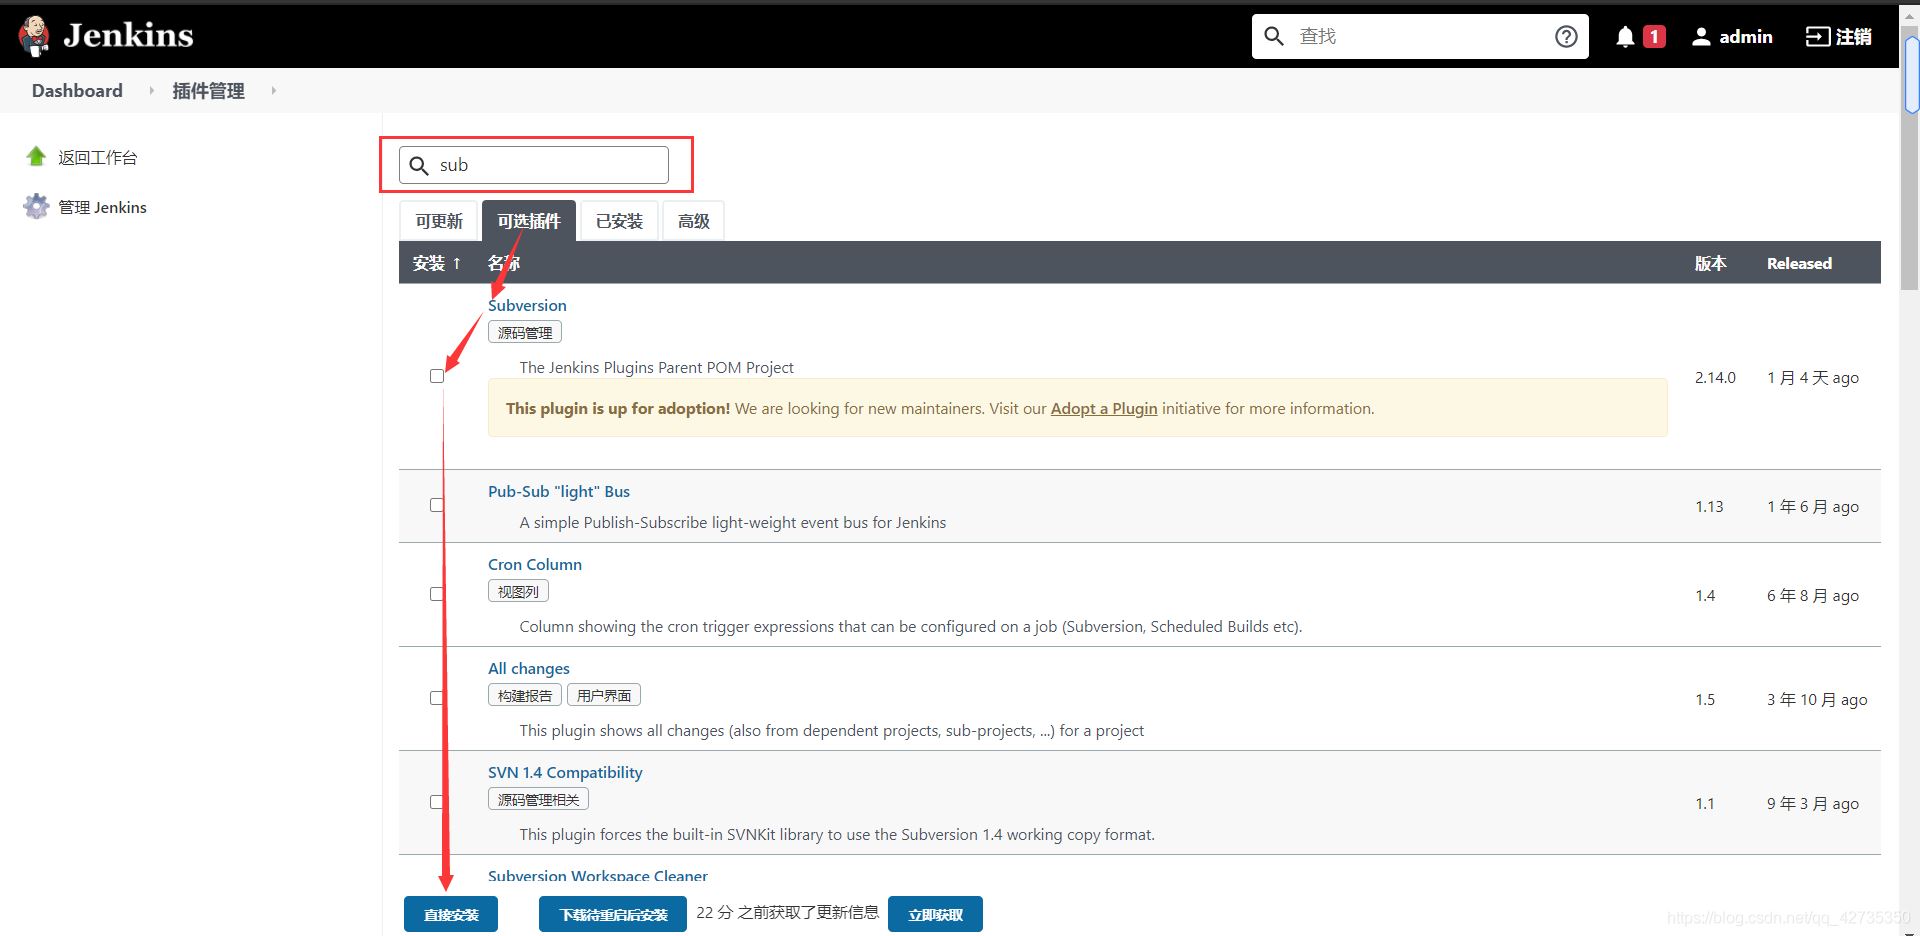The width and height of the screenshot is (1920, 936).
Task: Click Subversion version 2.14.0
Action: tap(1715, 377)
